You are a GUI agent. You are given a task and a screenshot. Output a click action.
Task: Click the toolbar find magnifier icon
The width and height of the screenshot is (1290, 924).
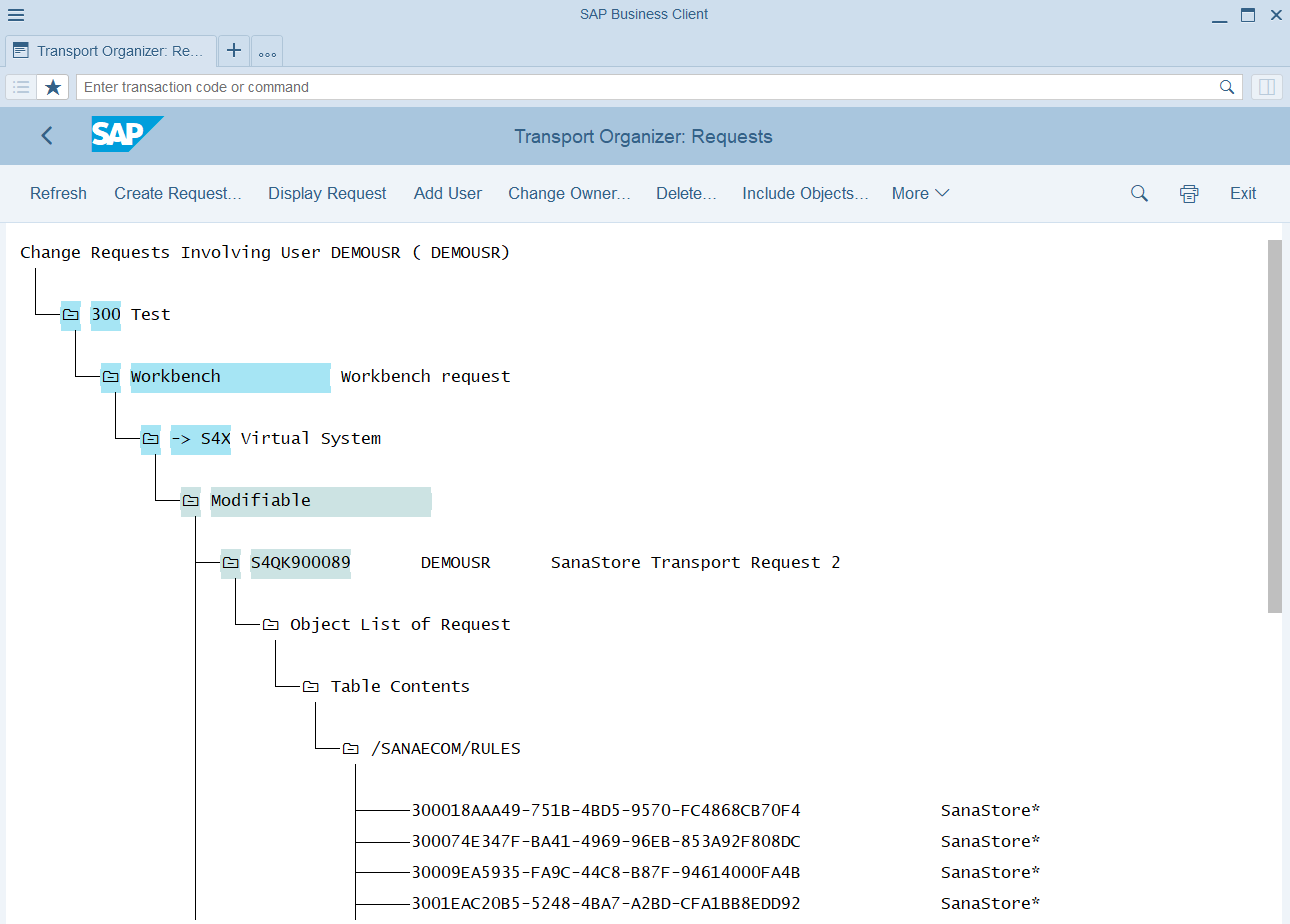pos(1139,193)
